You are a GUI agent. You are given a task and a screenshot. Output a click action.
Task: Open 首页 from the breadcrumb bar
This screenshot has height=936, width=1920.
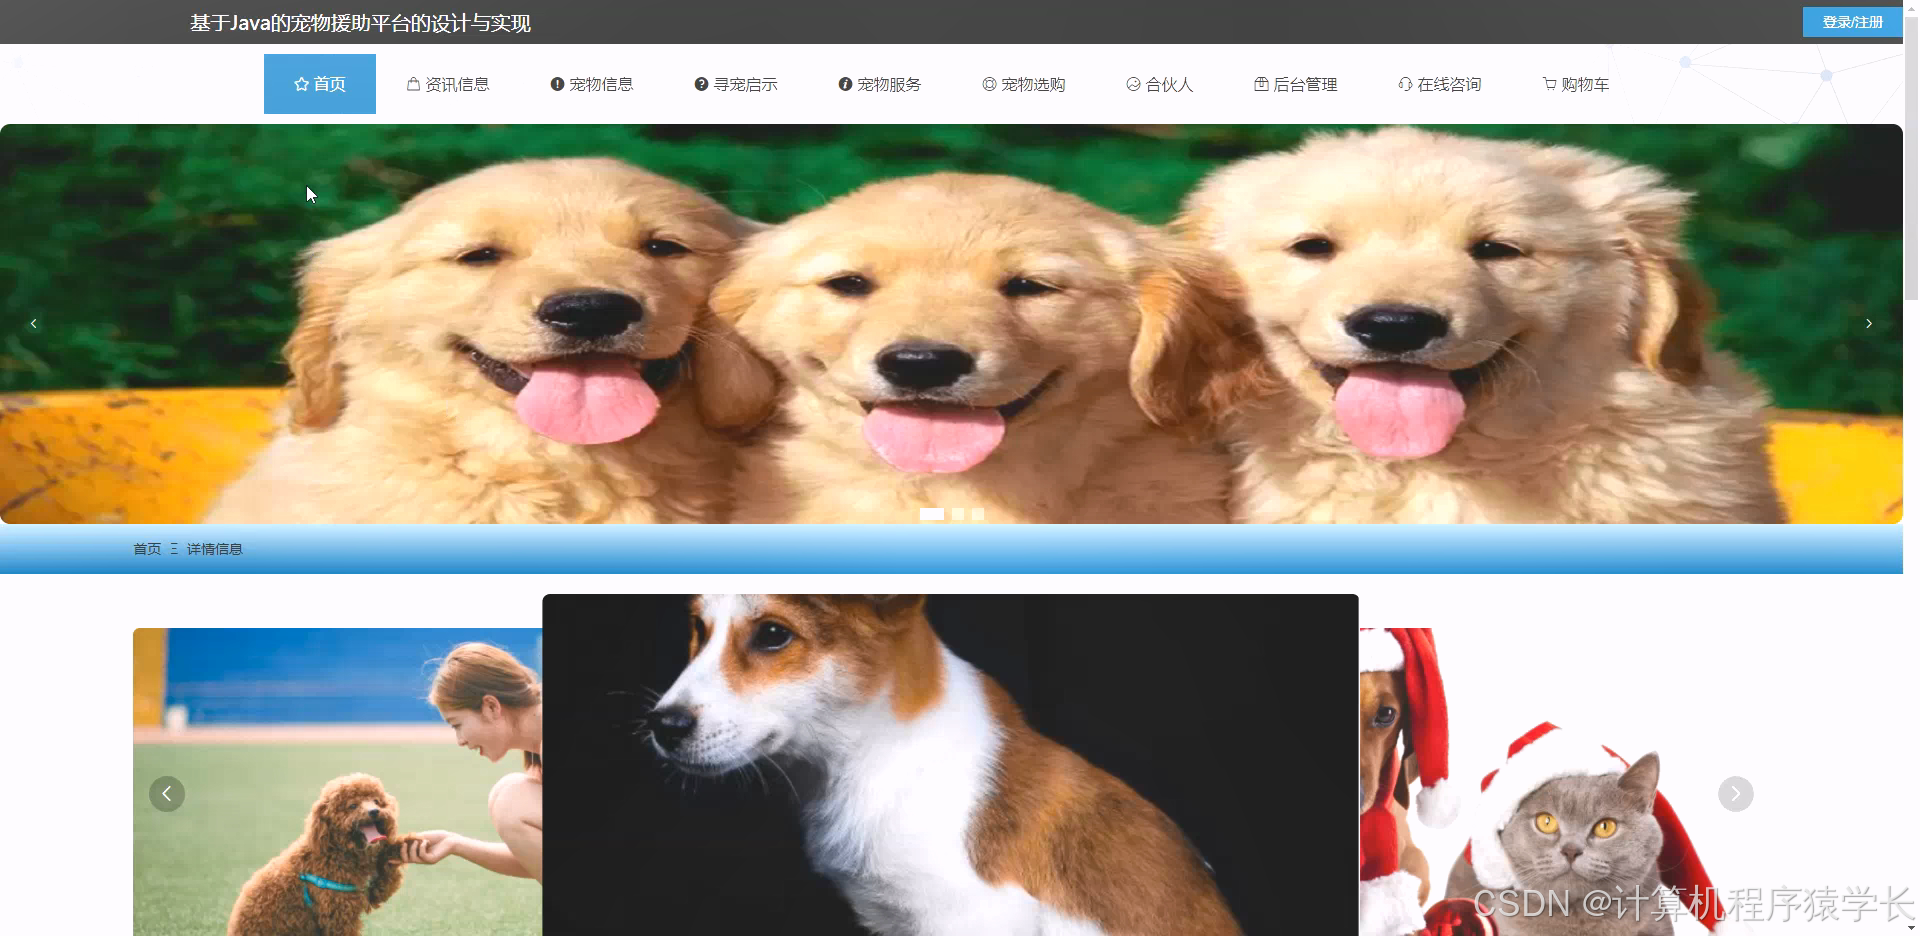click(x=147, y=548)
